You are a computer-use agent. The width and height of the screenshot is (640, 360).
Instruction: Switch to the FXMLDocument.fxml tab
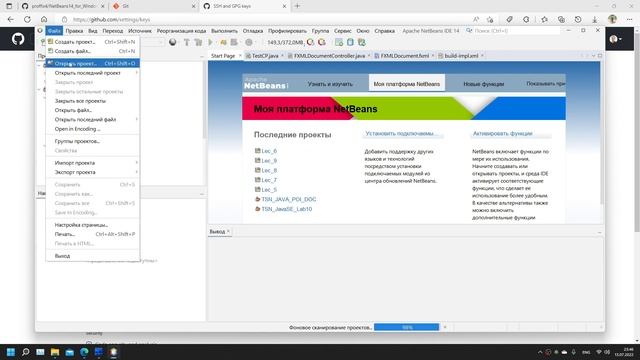tap(404, 56)
